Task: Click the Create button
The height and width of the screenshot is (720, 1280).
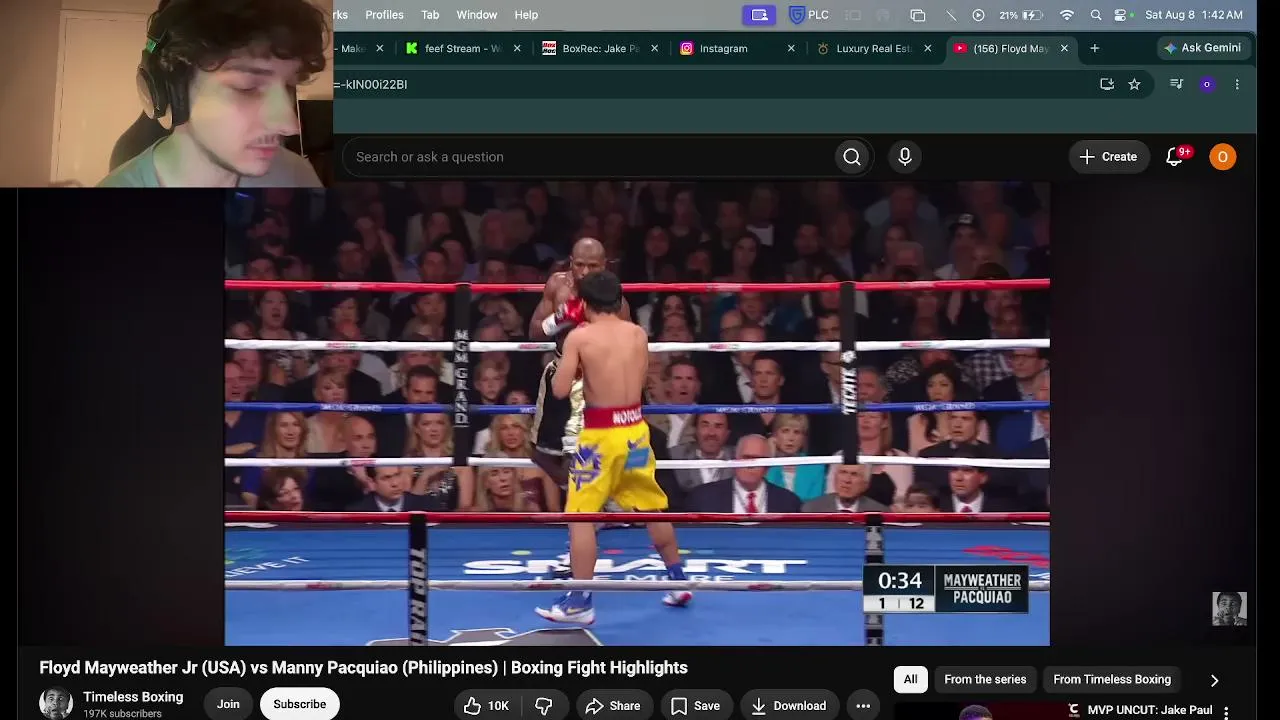Action: pos(1109,157)
